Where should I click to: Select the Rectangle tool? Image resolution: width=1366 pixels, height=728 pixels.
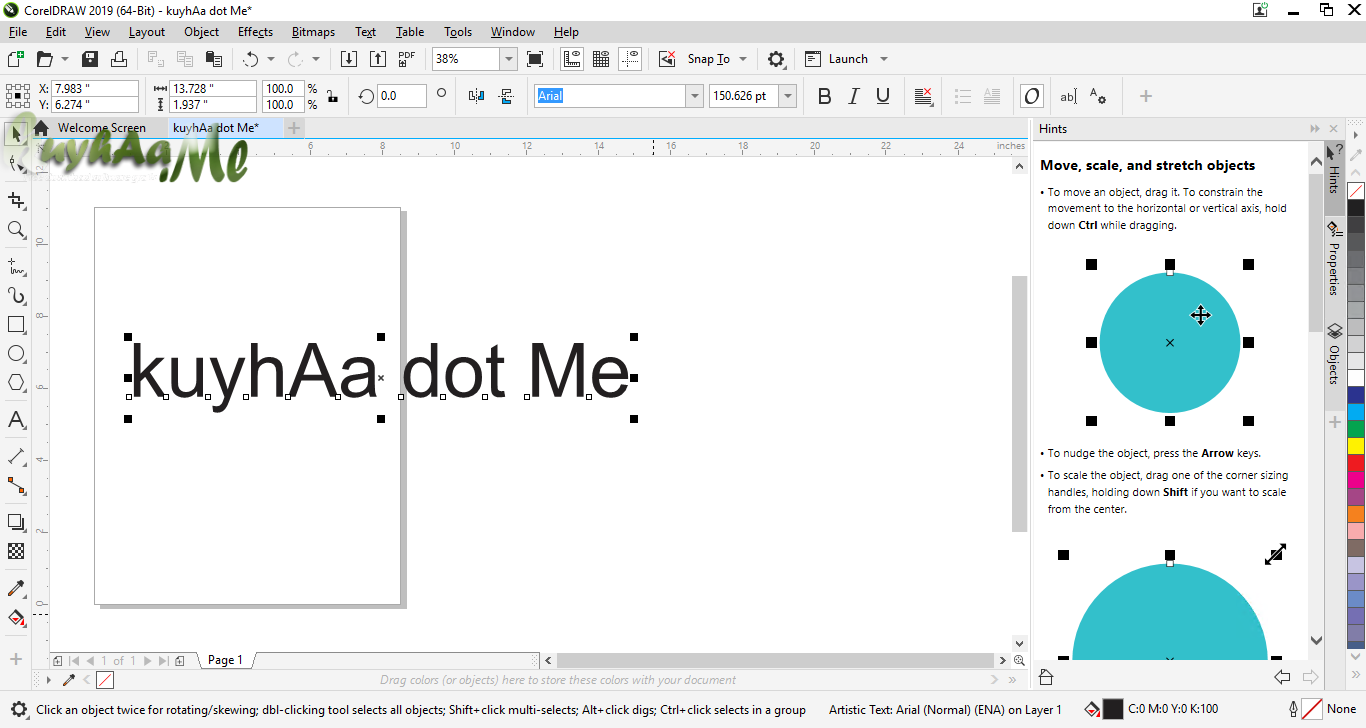pyautogui.click(x=16, y=325)
